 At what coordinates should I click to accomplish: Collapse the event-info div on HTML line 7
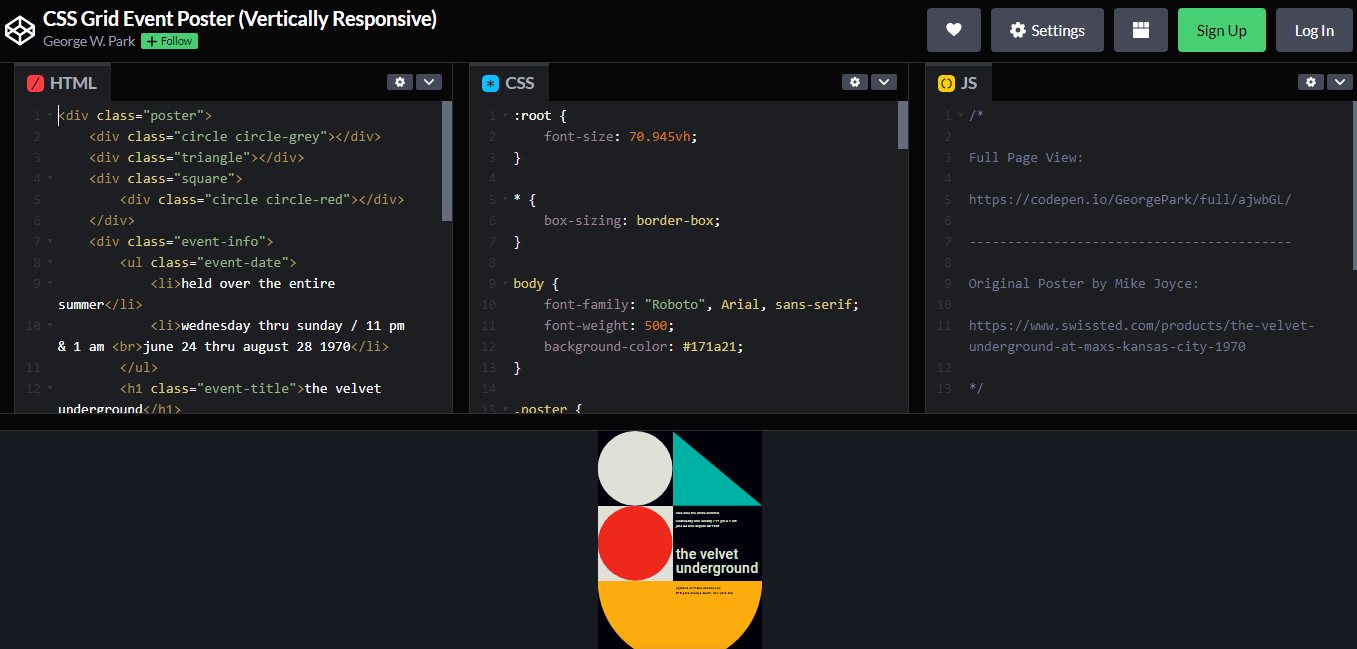pyautogui.click(x=50, y=242)
